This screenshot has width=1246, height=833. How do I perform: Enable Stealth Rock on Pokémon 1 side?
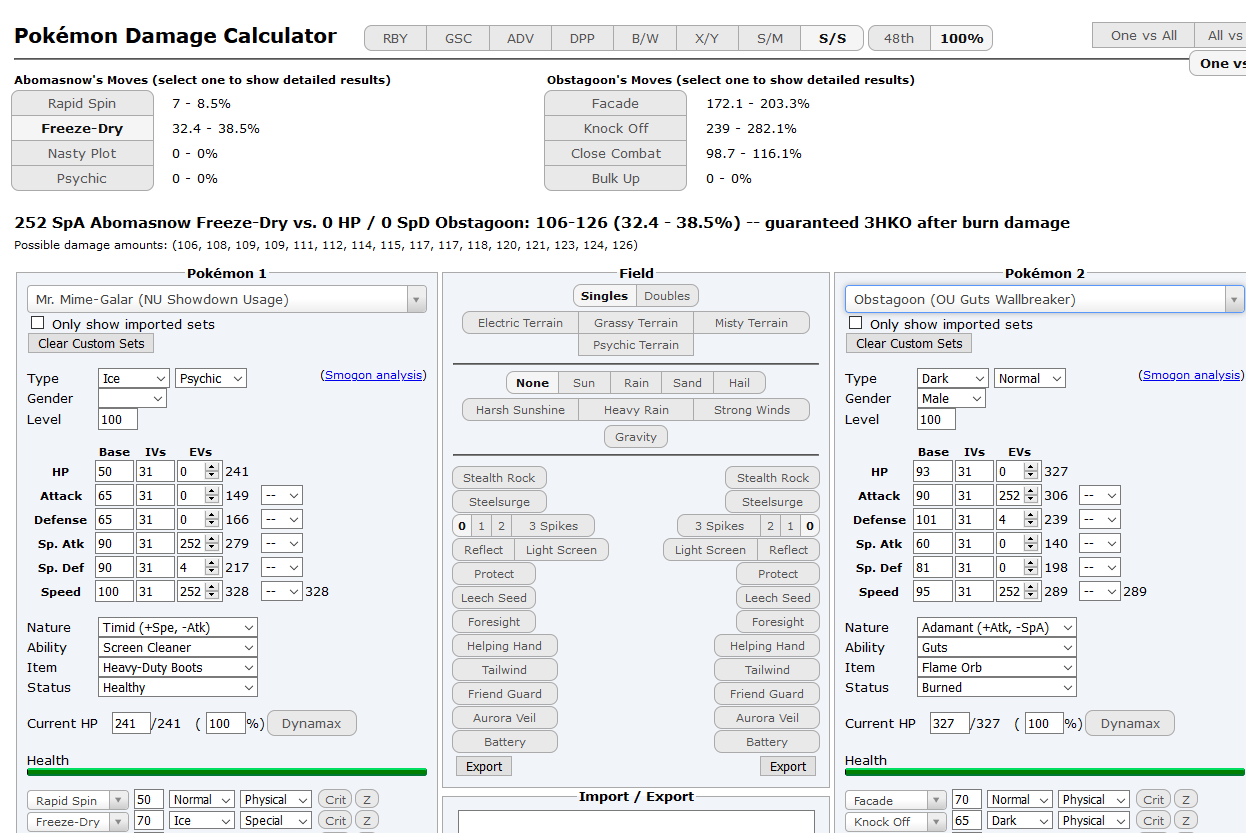pos(499,478)
